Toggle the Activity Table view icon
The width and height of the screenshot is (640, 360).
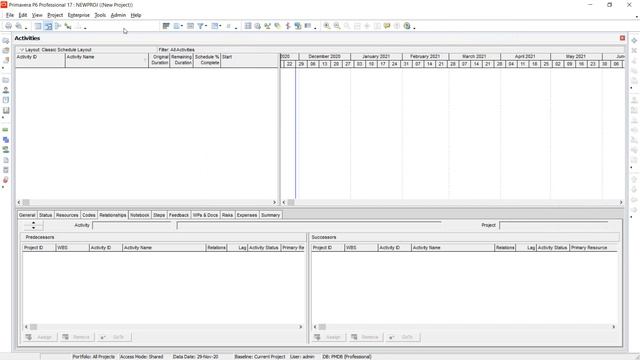point(38,26)
